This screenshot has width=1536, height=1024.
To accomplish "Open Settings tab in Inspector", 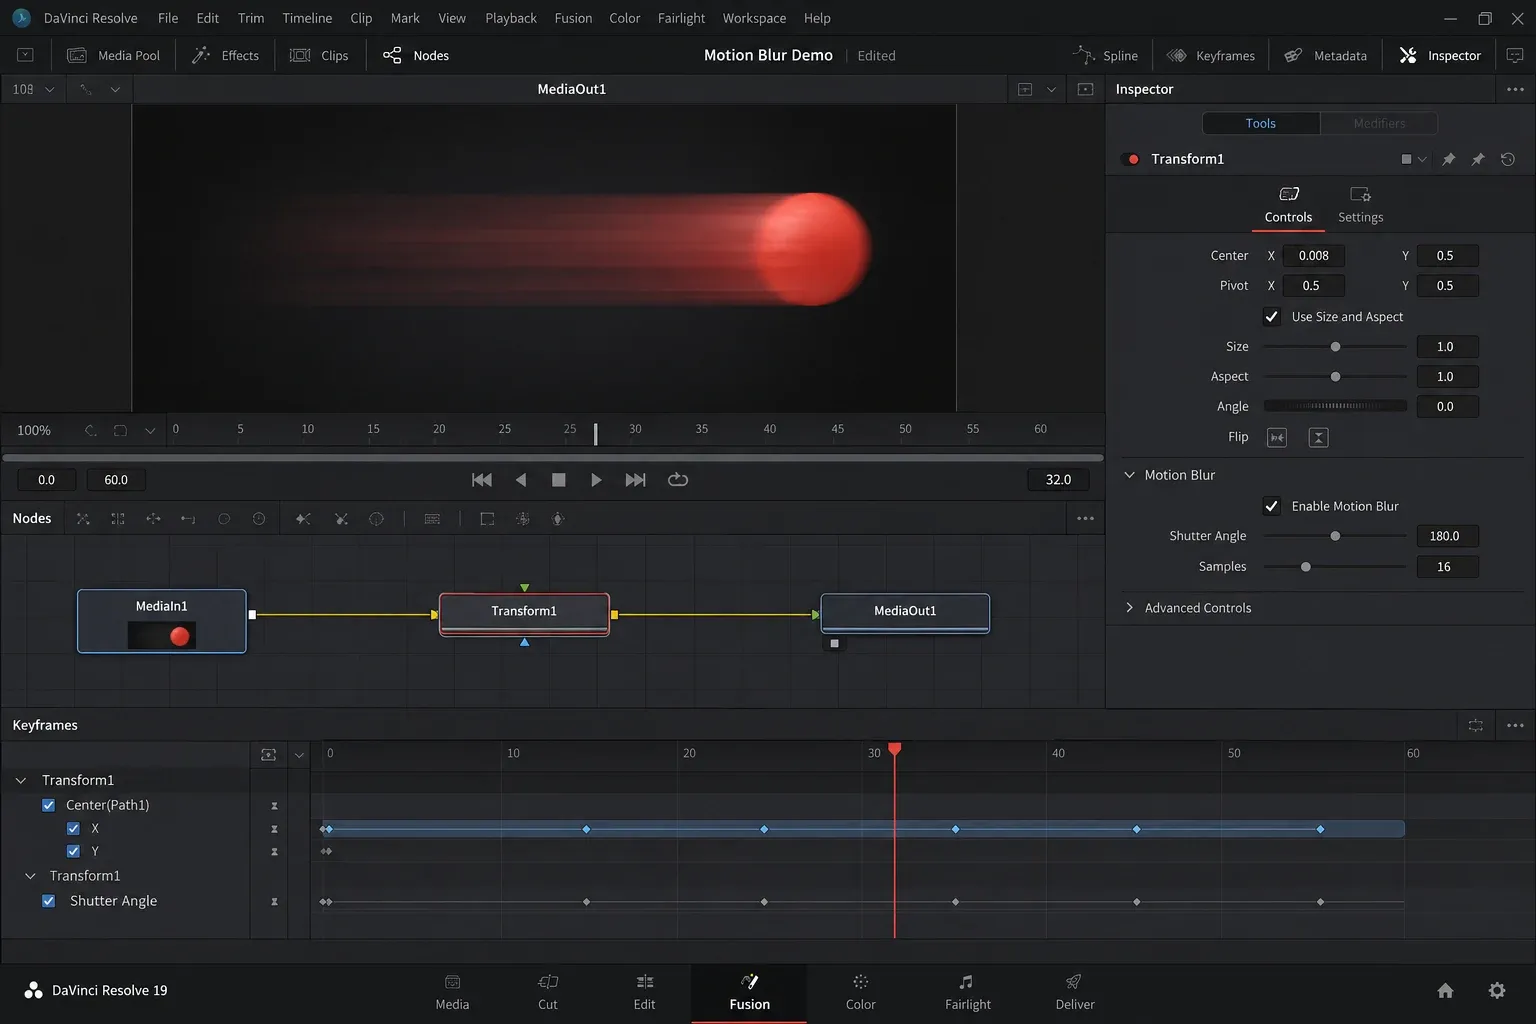I will tap(1360, 205).
